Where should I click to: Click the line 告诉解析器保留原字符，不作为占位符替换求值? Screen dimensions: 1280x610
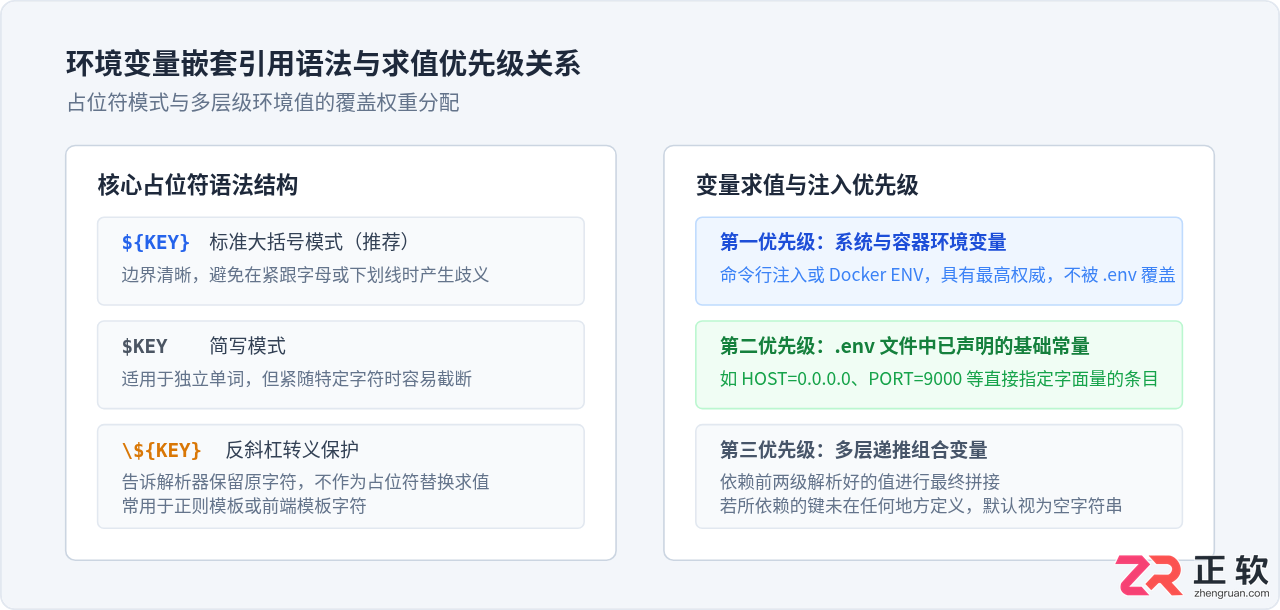[x=306, y=481]
